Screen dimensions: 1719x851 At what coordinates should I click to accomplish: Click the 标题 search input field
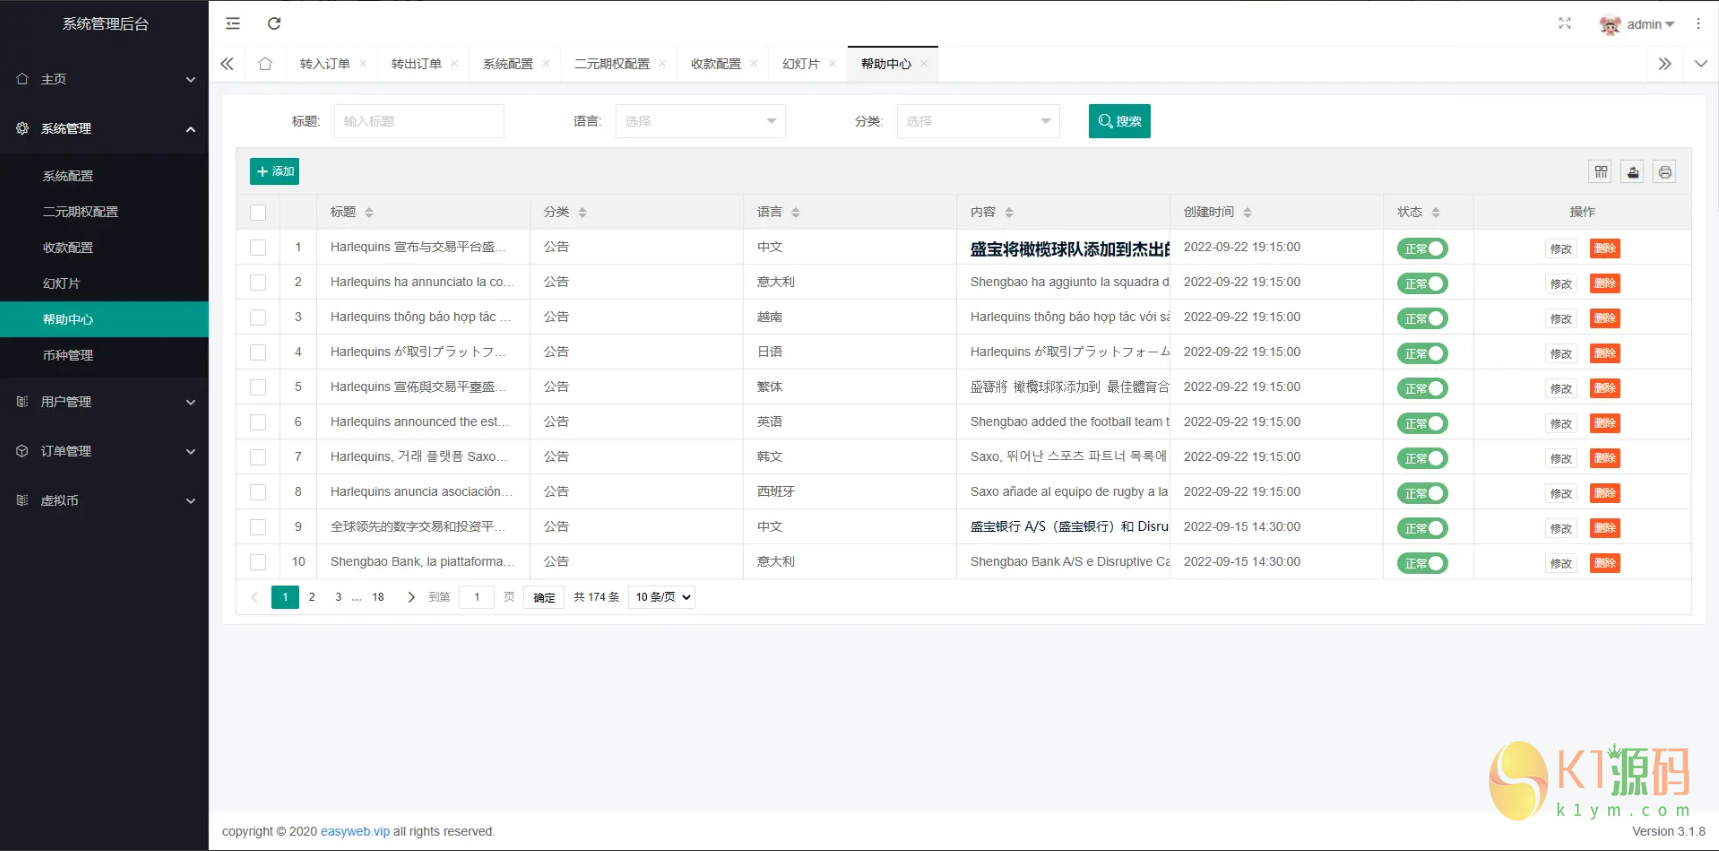(x=418, y=121)
